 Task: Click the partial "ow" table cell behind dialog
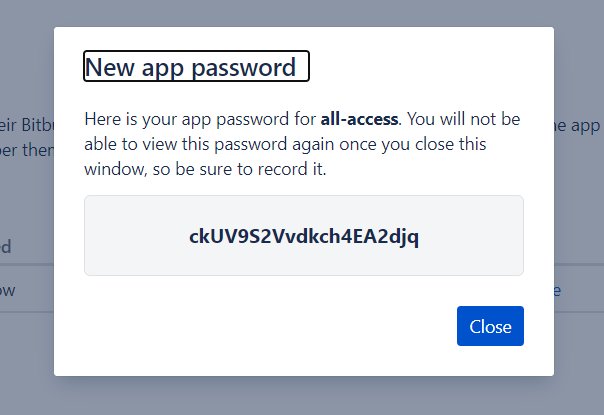tap(8, 291)
